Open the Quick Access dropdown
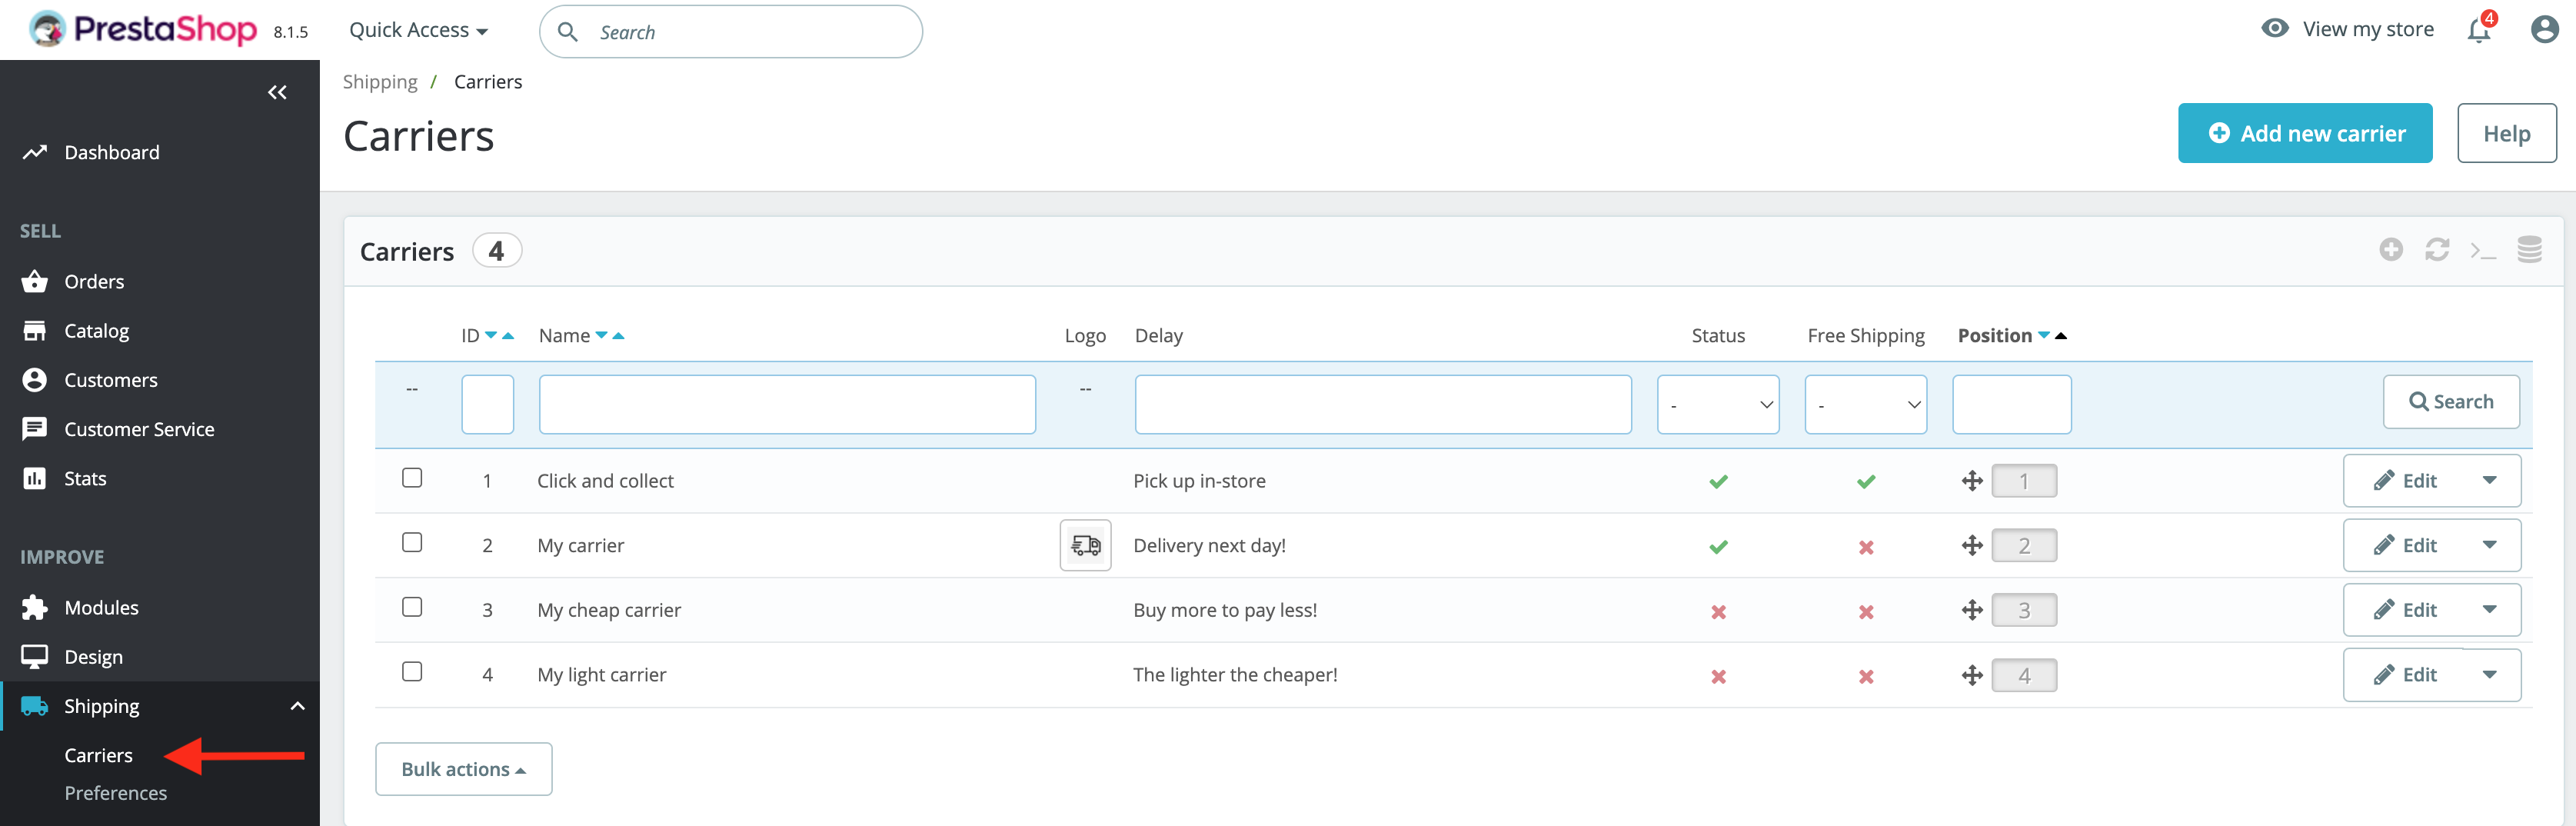This screenshot has height=826, width=2576. click(418, 30)
